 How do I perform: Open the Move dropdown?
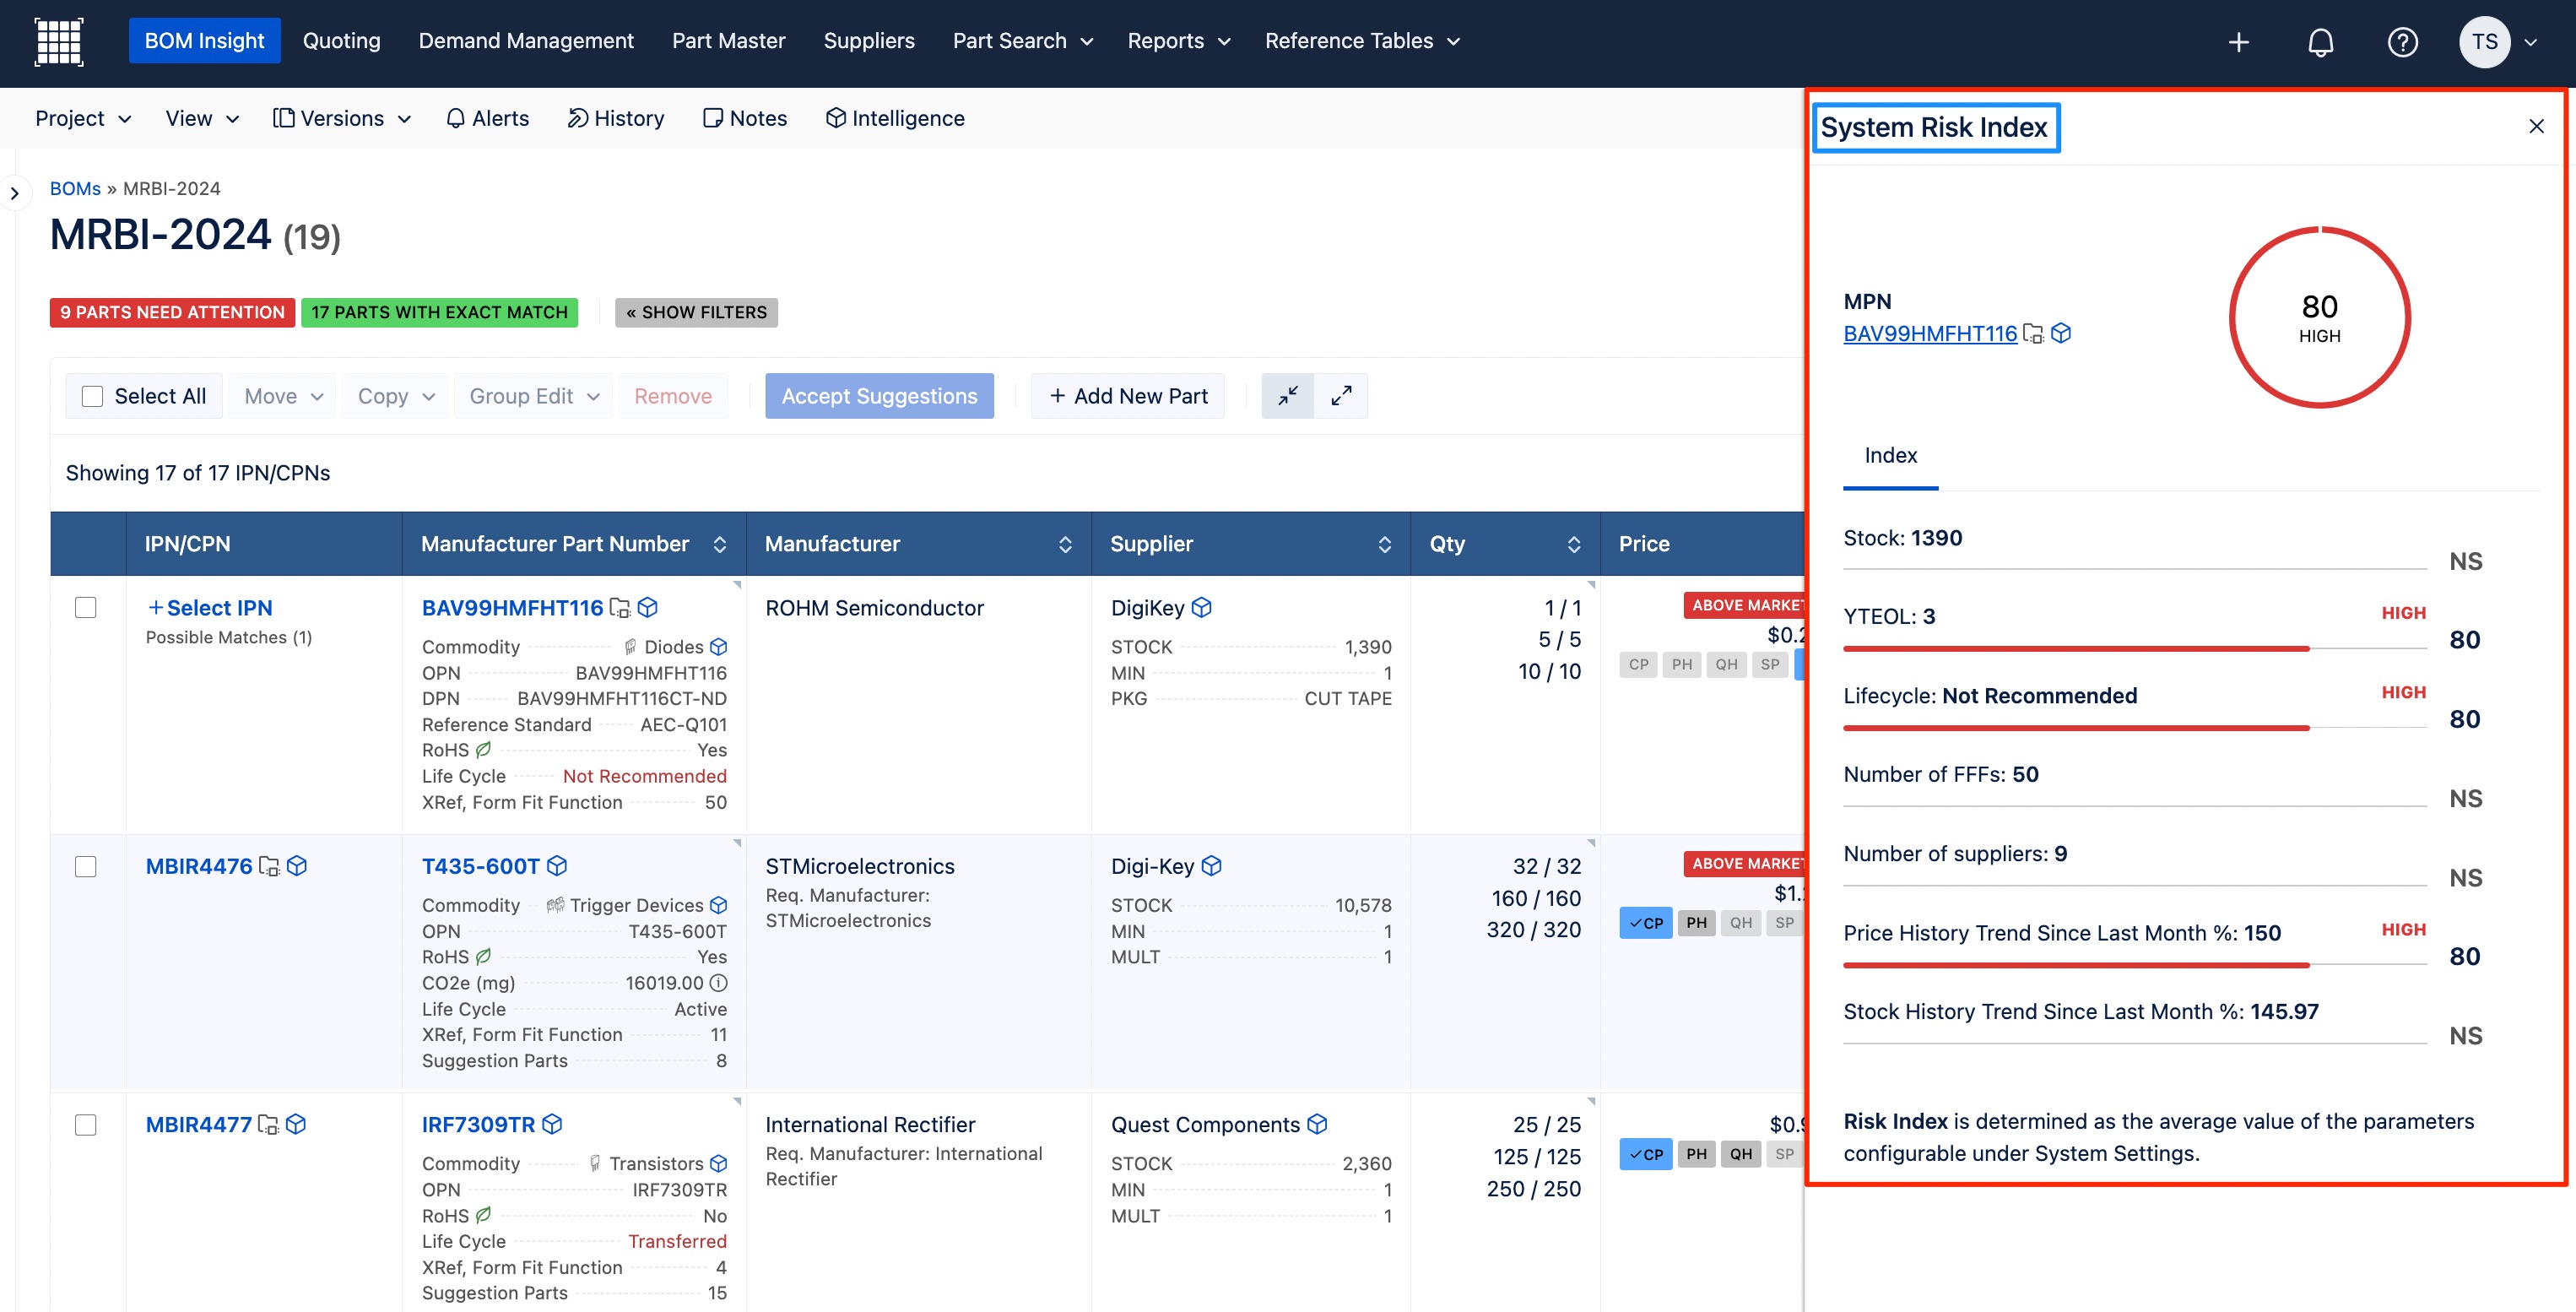283,396
